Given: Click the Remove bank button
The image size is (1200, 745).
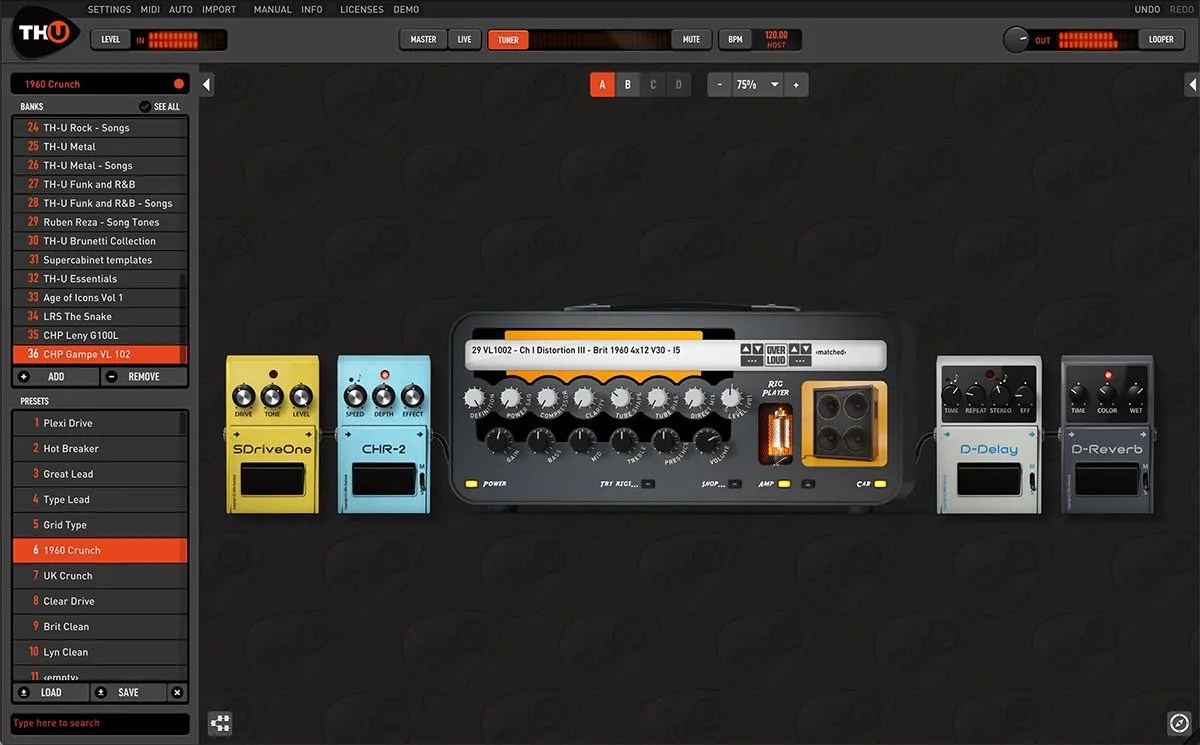Looking at the screenshot, I should click(144, 377).
